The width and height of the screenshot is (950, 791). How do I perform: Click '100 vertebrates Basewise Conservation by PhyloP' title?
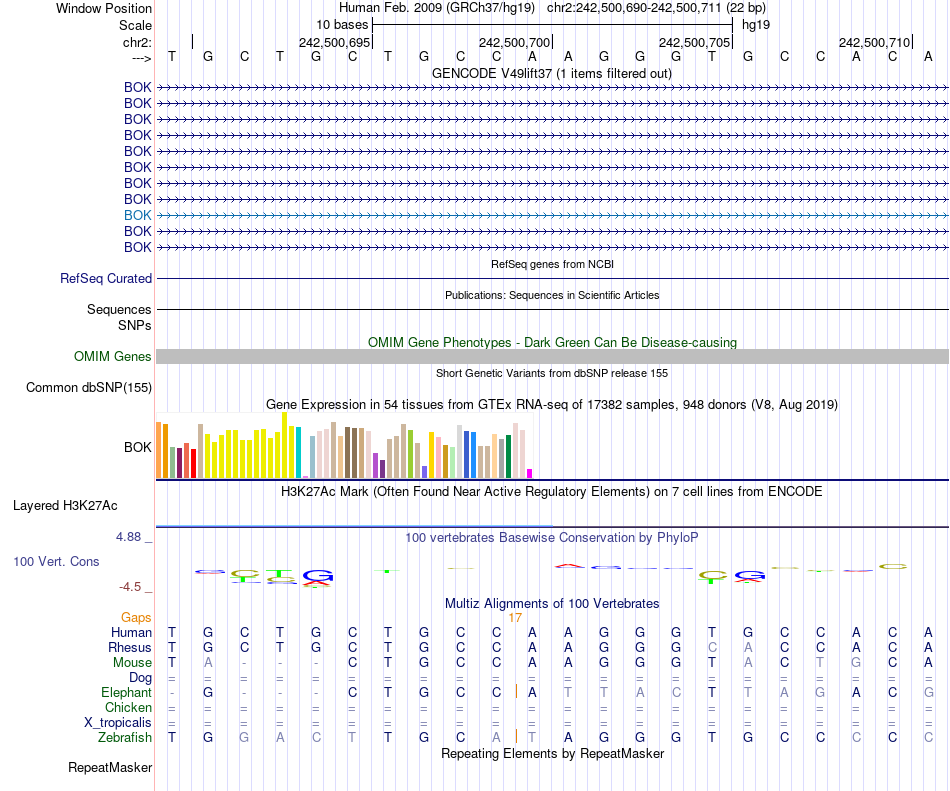551,537
